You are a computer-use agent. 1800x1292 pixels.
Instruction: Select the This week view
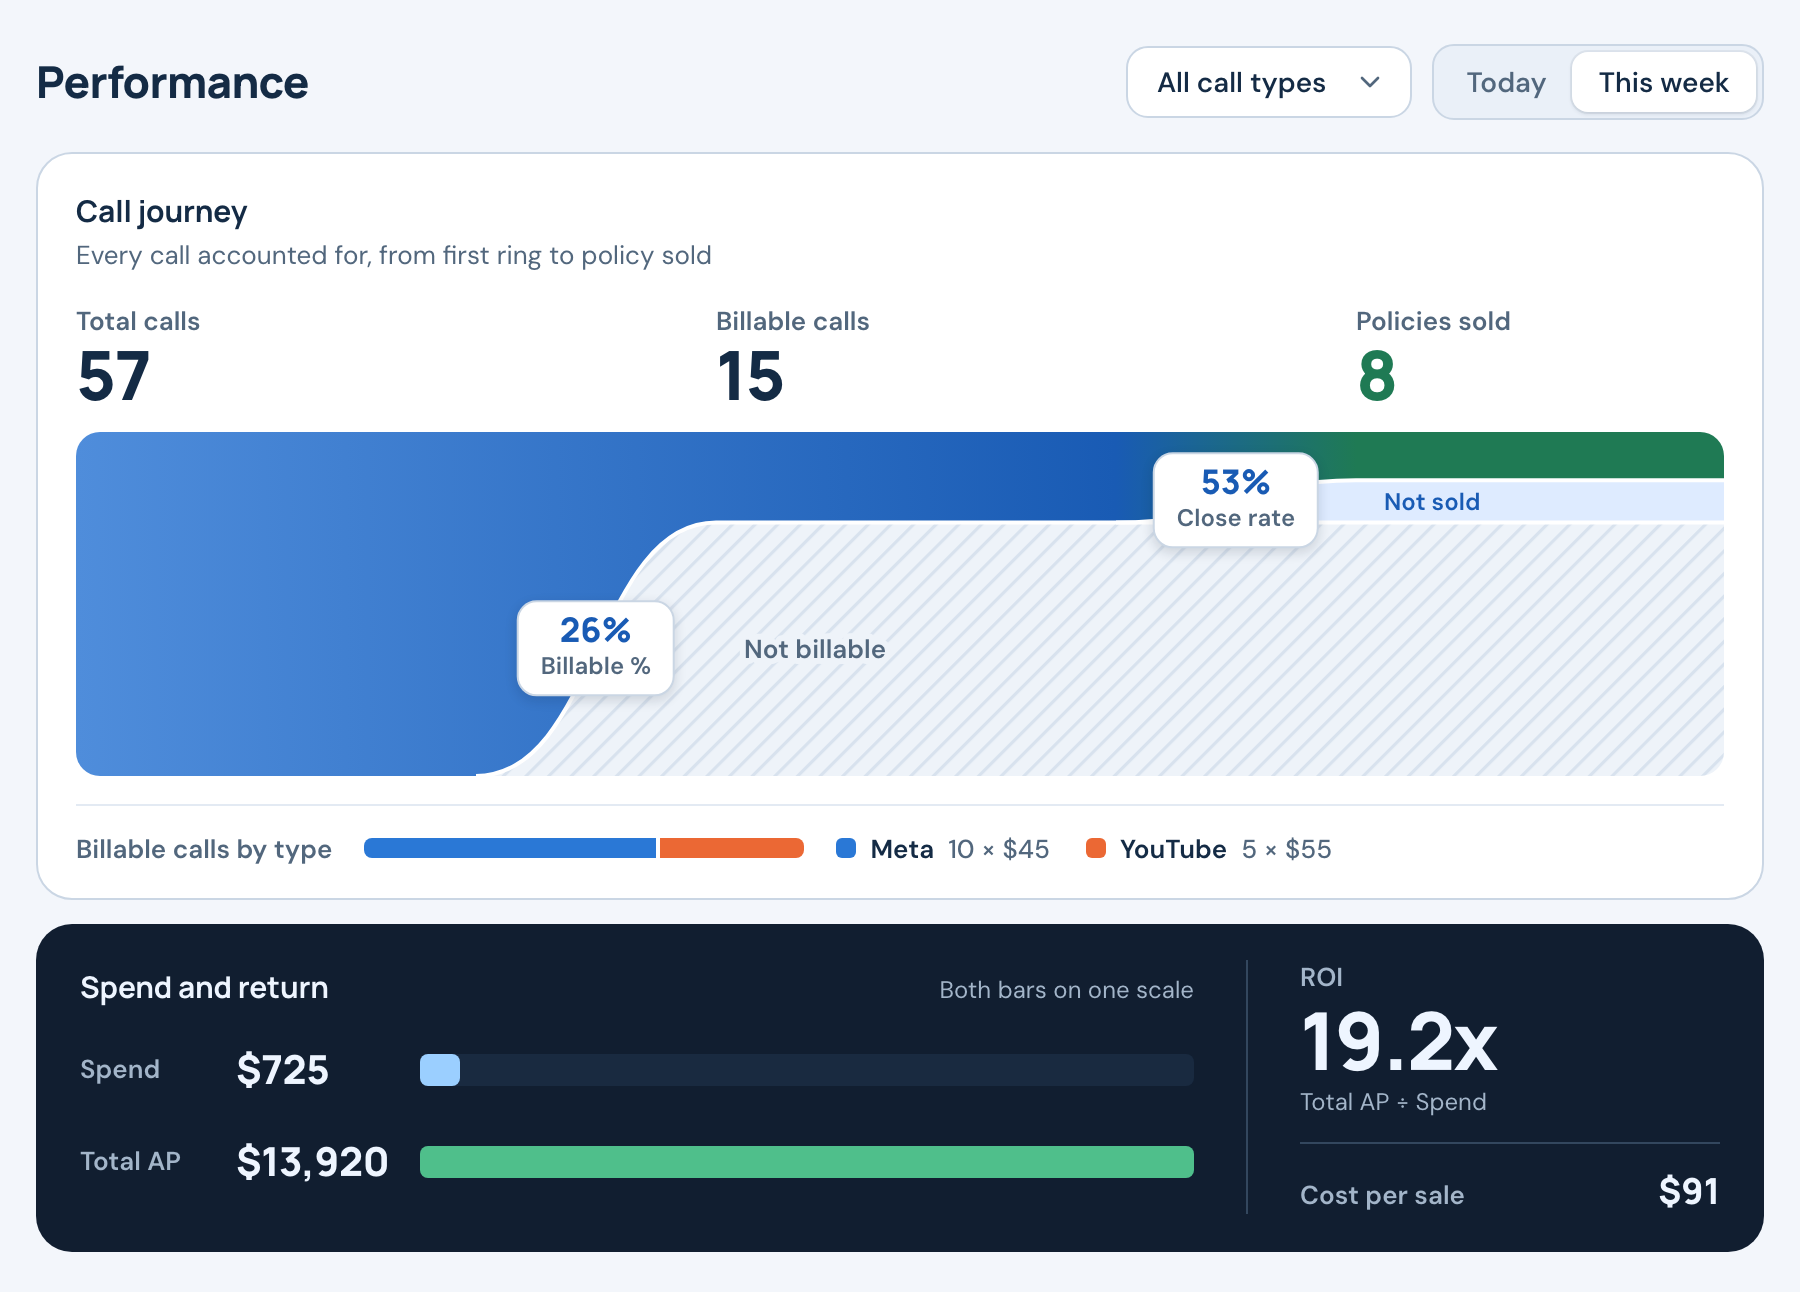point(1663,82)
